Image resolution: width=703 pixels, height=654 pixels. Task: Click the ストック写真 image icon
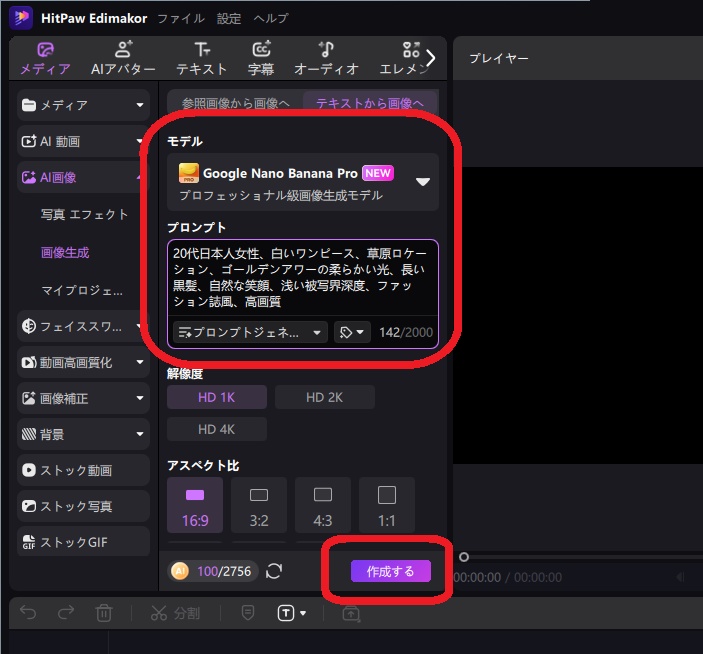(x=29, y=506)
